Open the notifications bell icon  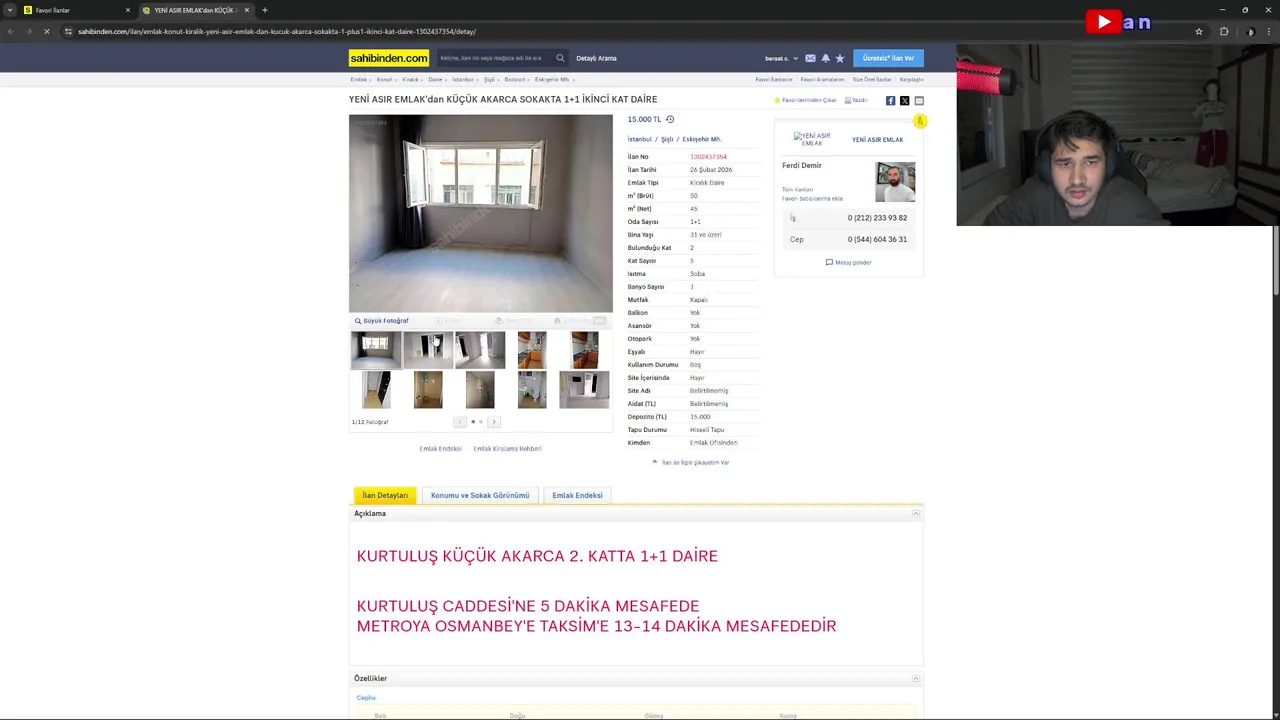825,58
